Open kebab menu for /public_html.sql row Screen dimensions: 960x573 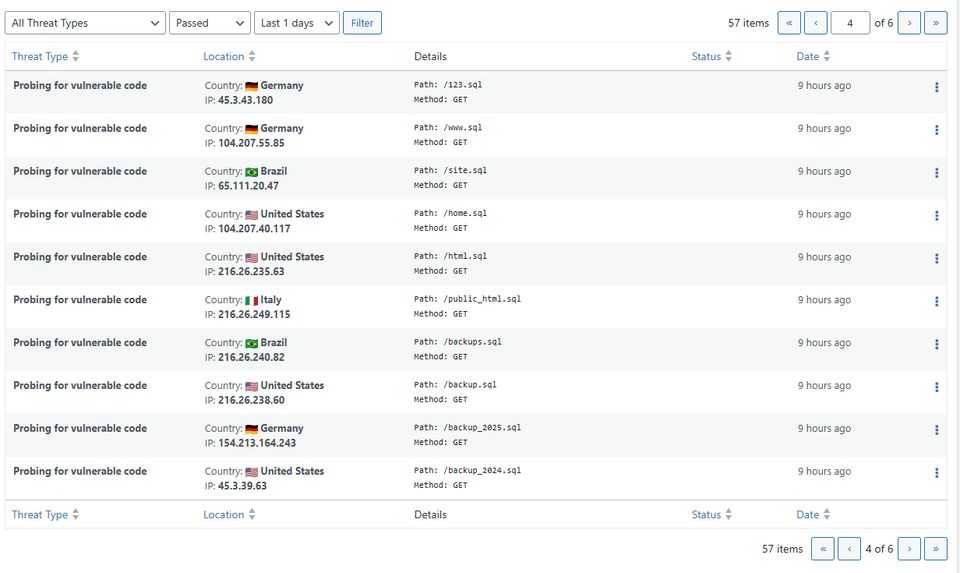(x=936, y=301)
